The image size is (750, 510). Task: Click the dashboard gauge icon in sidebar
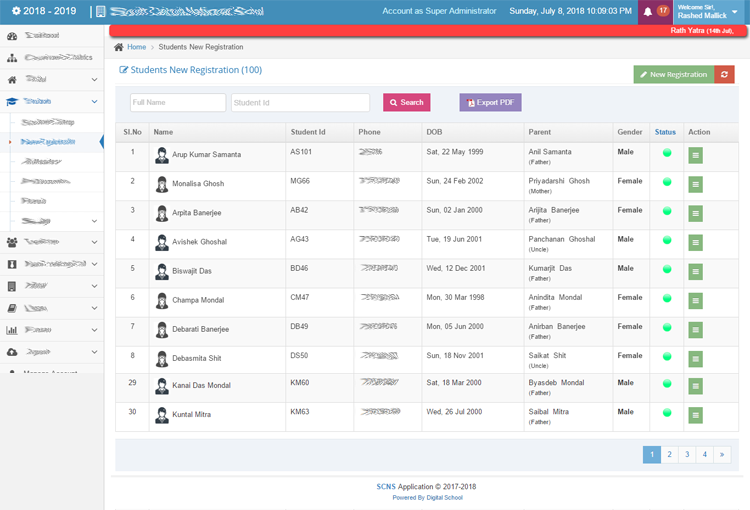(12, 36)
